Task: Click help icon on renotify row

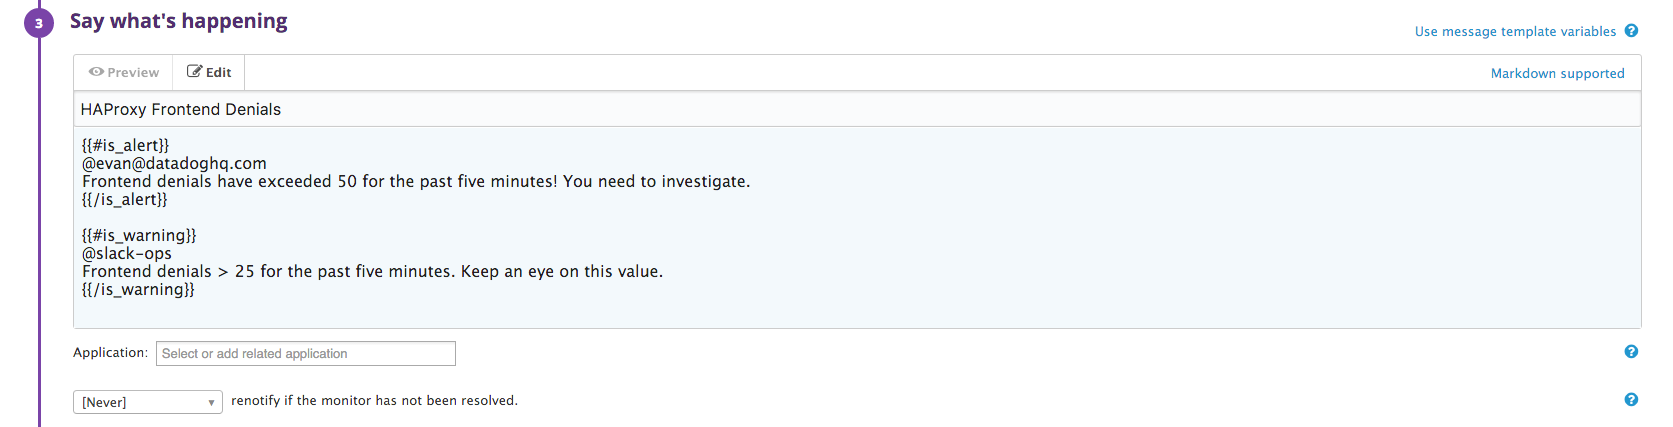Action: tap(1631, 400)
